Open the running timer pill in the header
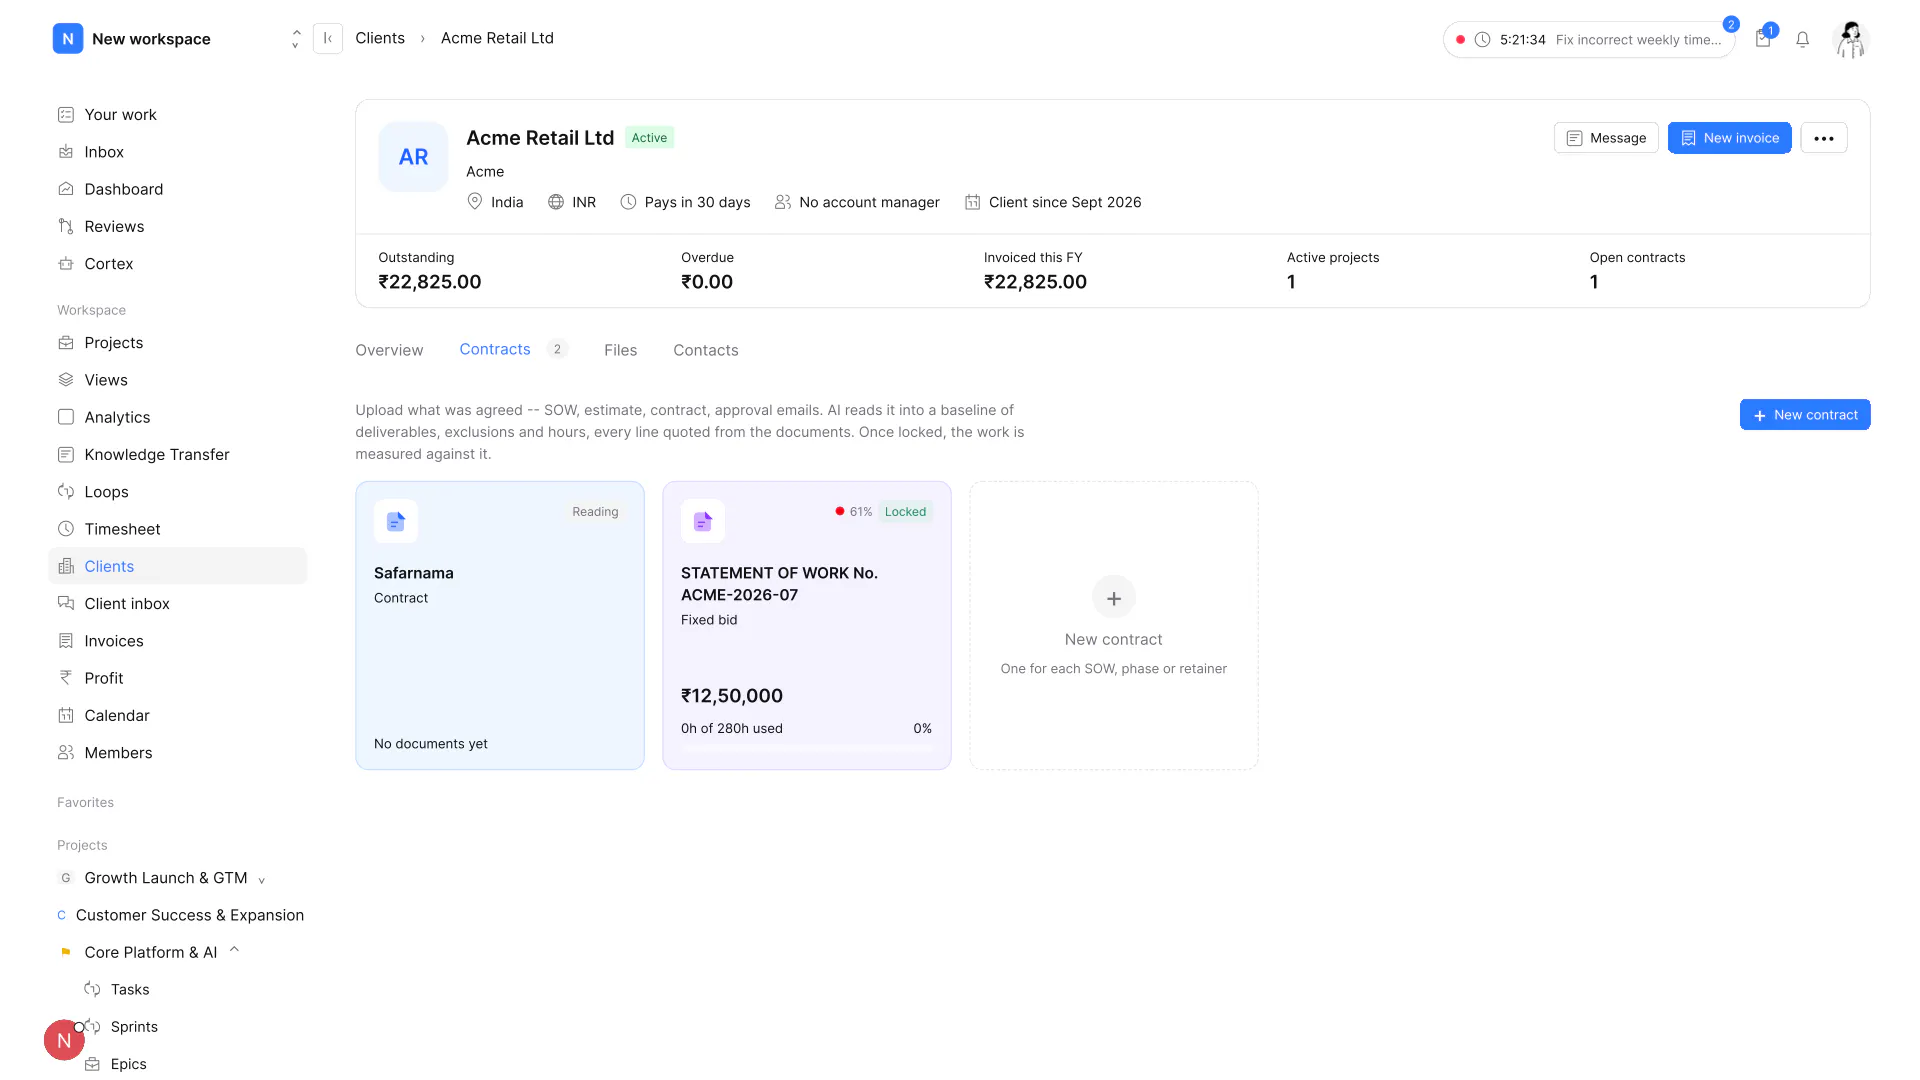The height and width of the screenshot is (1080, 1920). (x=1589, y=40)
